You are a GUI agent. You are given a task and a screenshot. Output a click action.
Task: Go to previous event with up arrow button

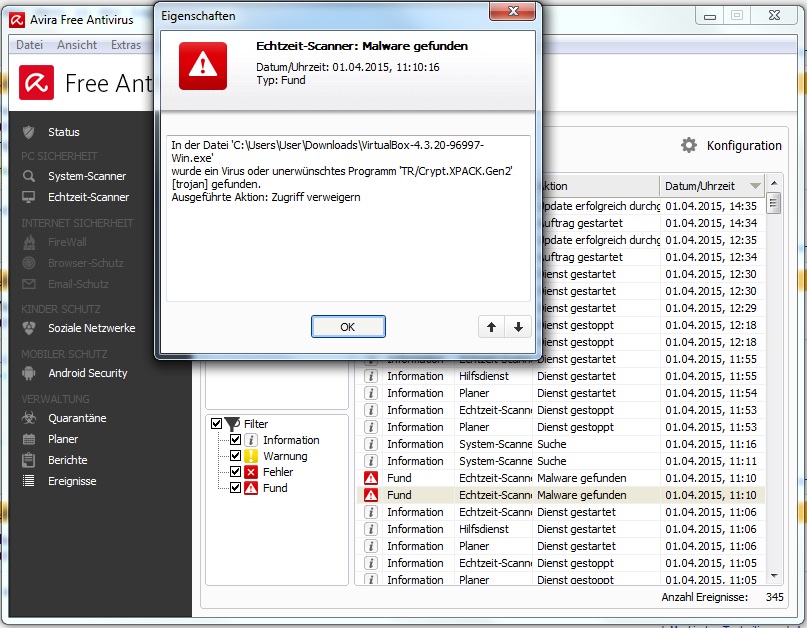click(492, 327)
